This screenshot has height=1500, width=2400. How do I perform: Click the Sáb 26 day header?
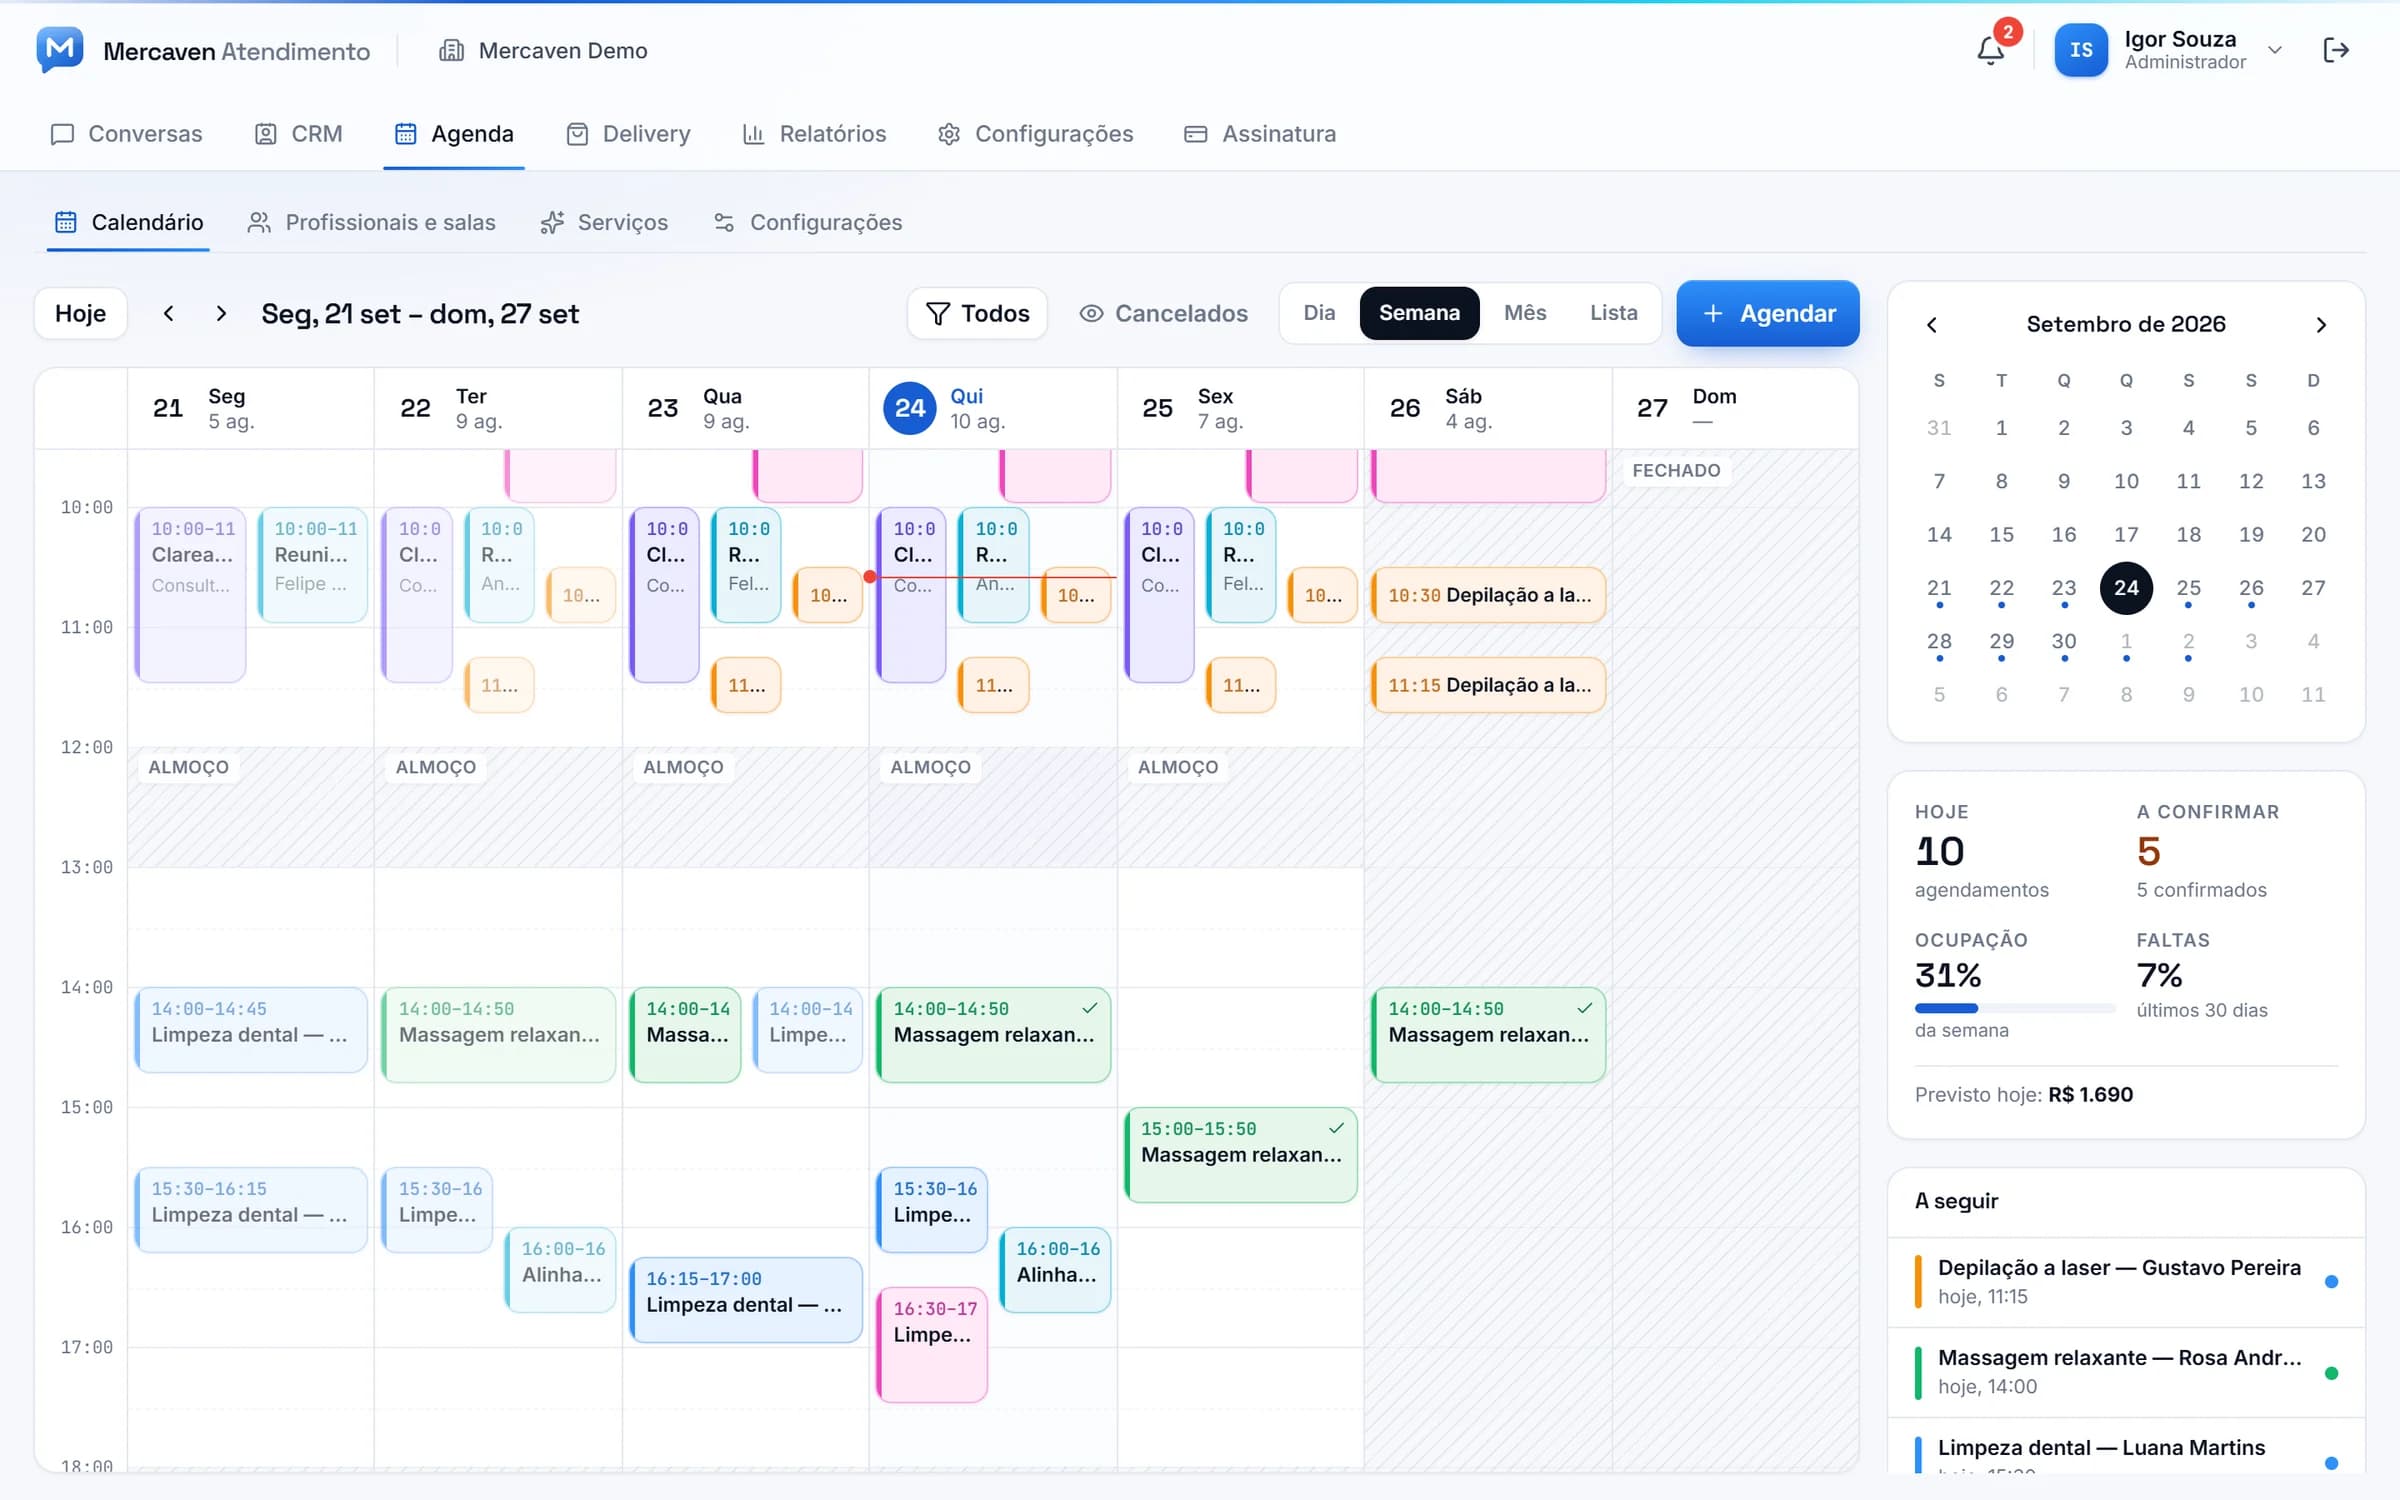(1487, 408)
